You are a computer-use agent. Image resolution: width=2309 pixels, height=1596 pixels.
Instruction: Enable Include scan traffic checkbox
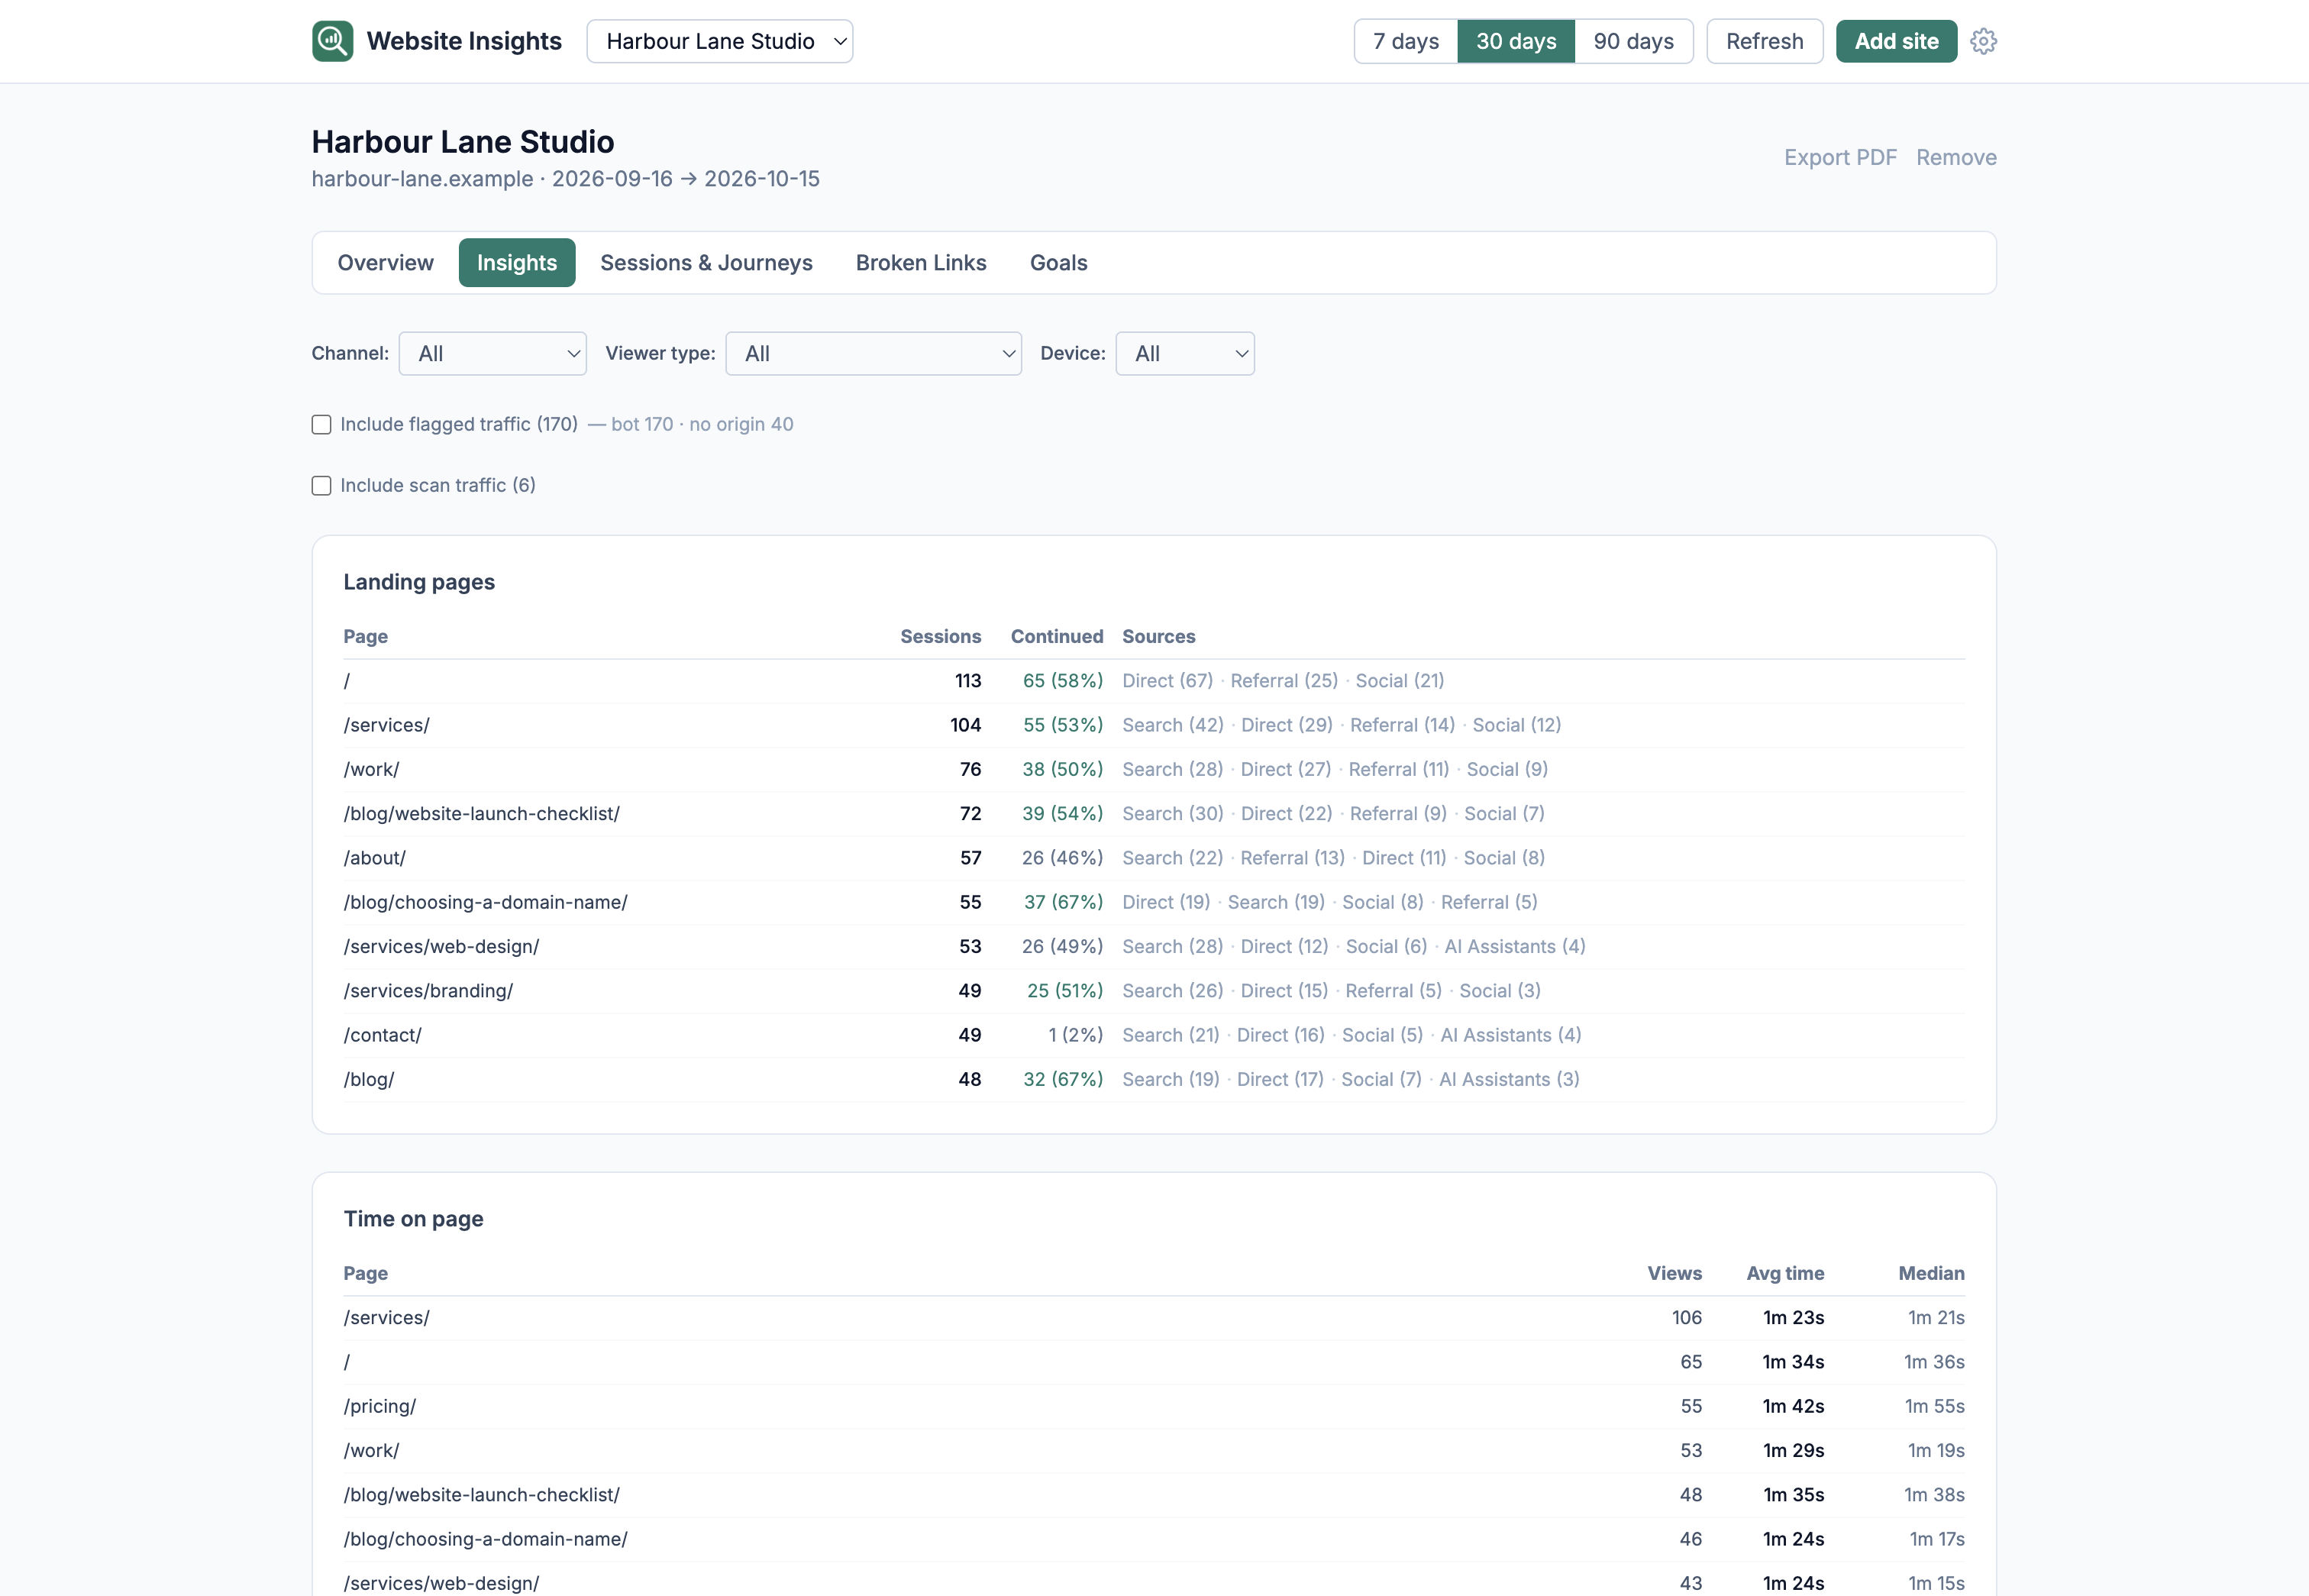[x=321, y=485]
